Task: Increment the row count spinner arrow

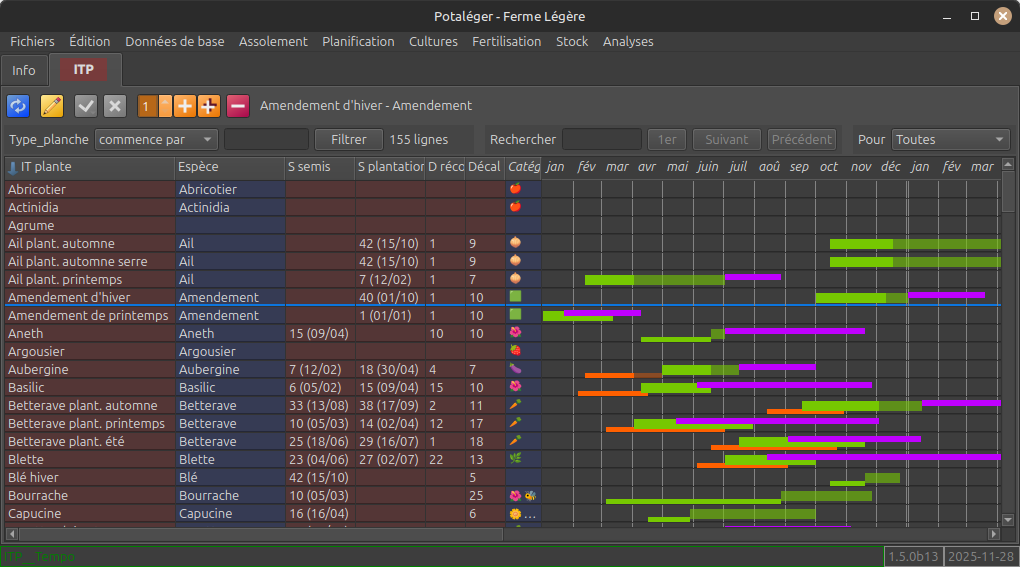Action: pyautogui.click(x=165, y=101)
